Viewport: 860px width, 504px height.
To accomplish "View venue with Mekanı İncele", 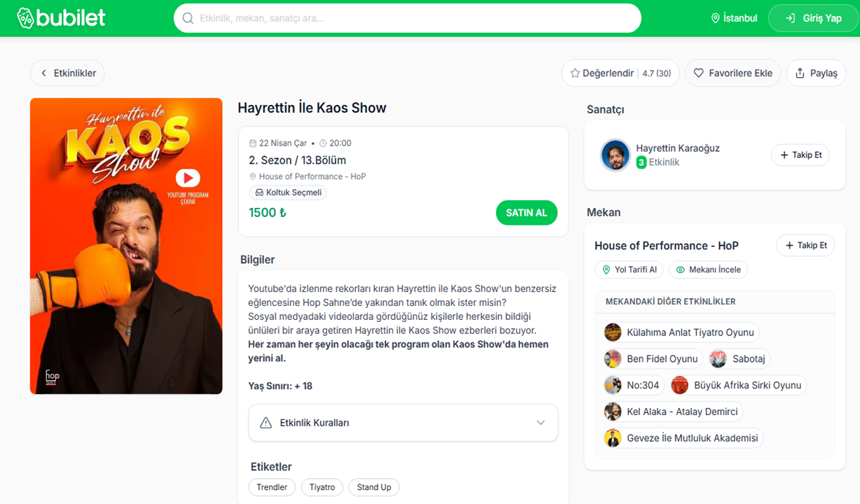I will click(708, 270).
